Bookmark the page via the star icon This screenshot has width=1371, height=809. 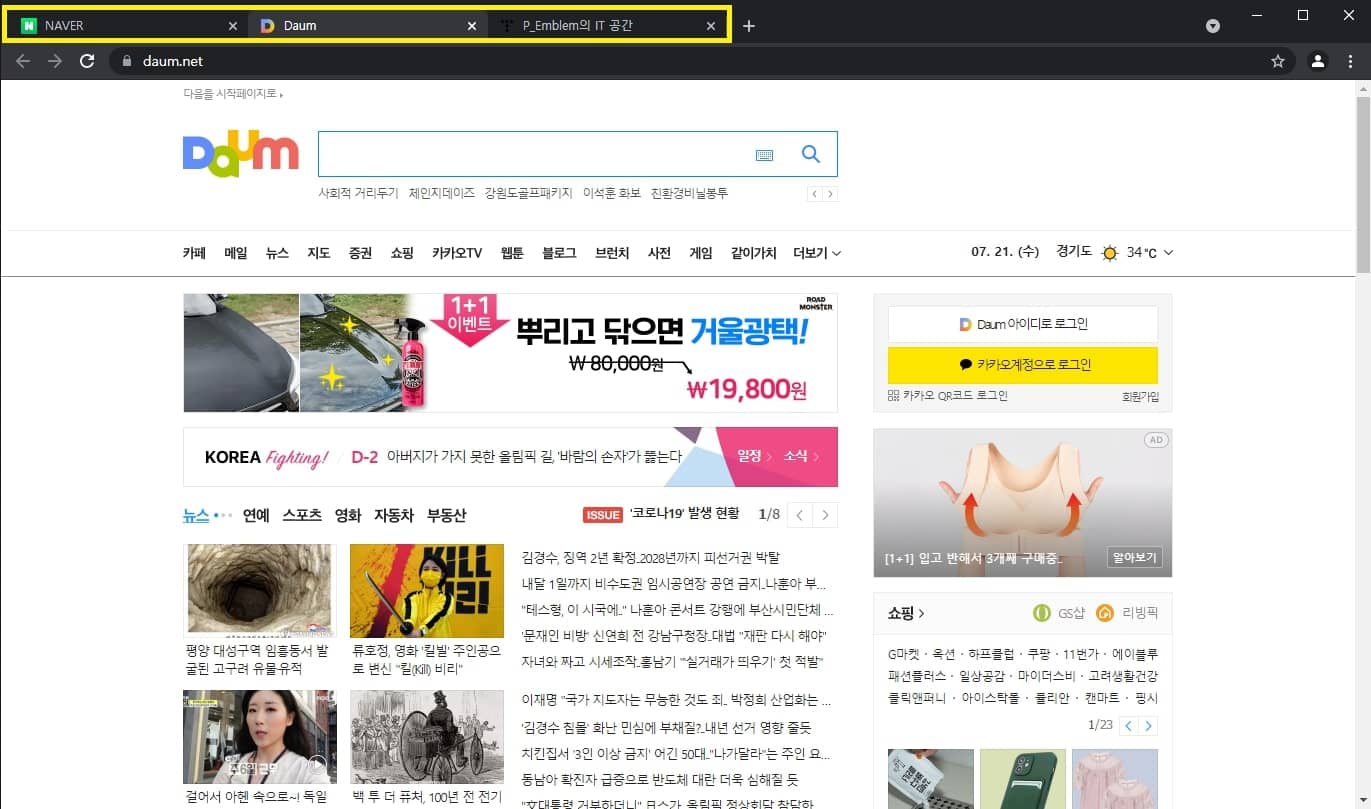tap(1277, 60)
